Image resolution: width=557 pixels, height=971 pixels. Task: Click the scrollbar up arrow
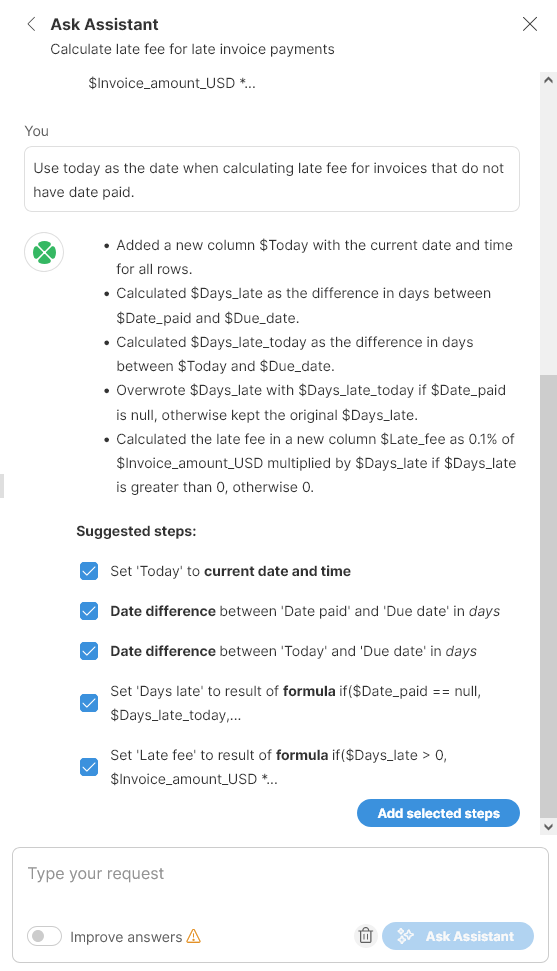click(548, 80)
